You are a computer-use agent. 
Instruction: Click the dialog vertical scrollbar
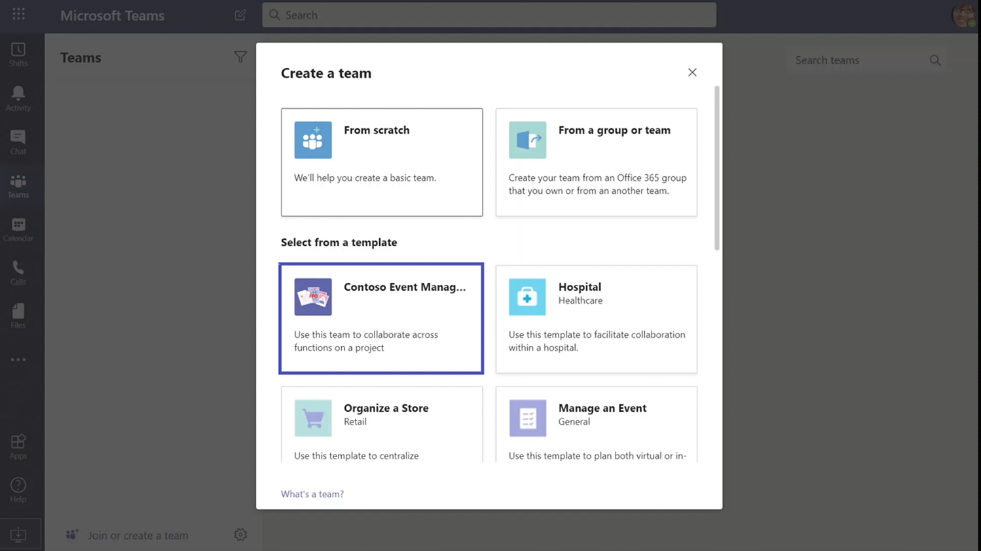pyautogui.click(x=717, y=168)
